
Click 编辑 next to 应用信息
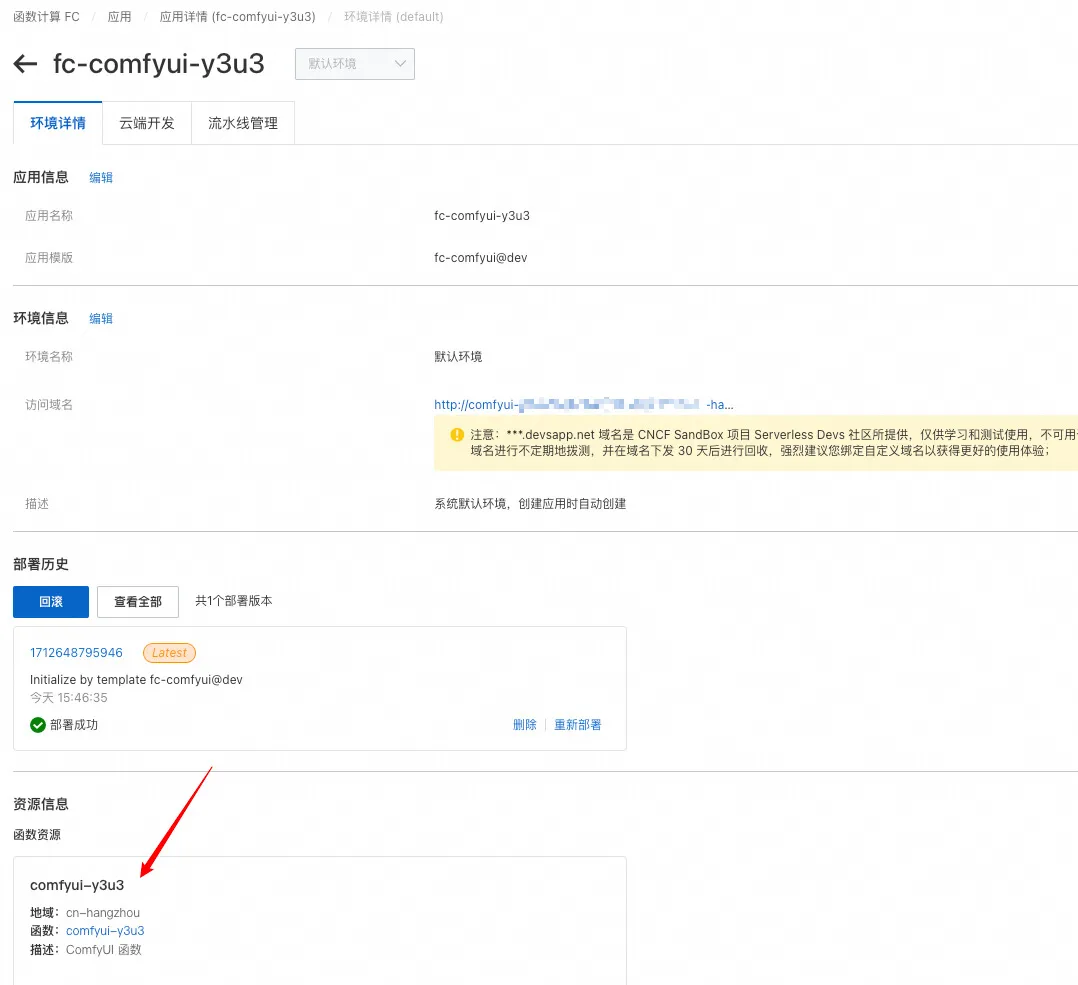click(101, 177)
